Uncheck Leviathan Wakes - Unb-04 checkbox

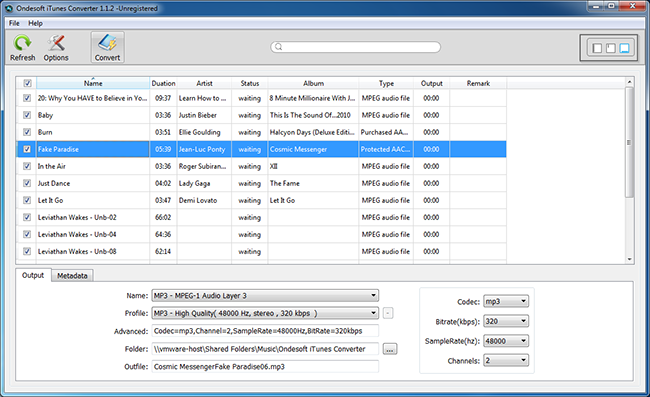(27, 234)
